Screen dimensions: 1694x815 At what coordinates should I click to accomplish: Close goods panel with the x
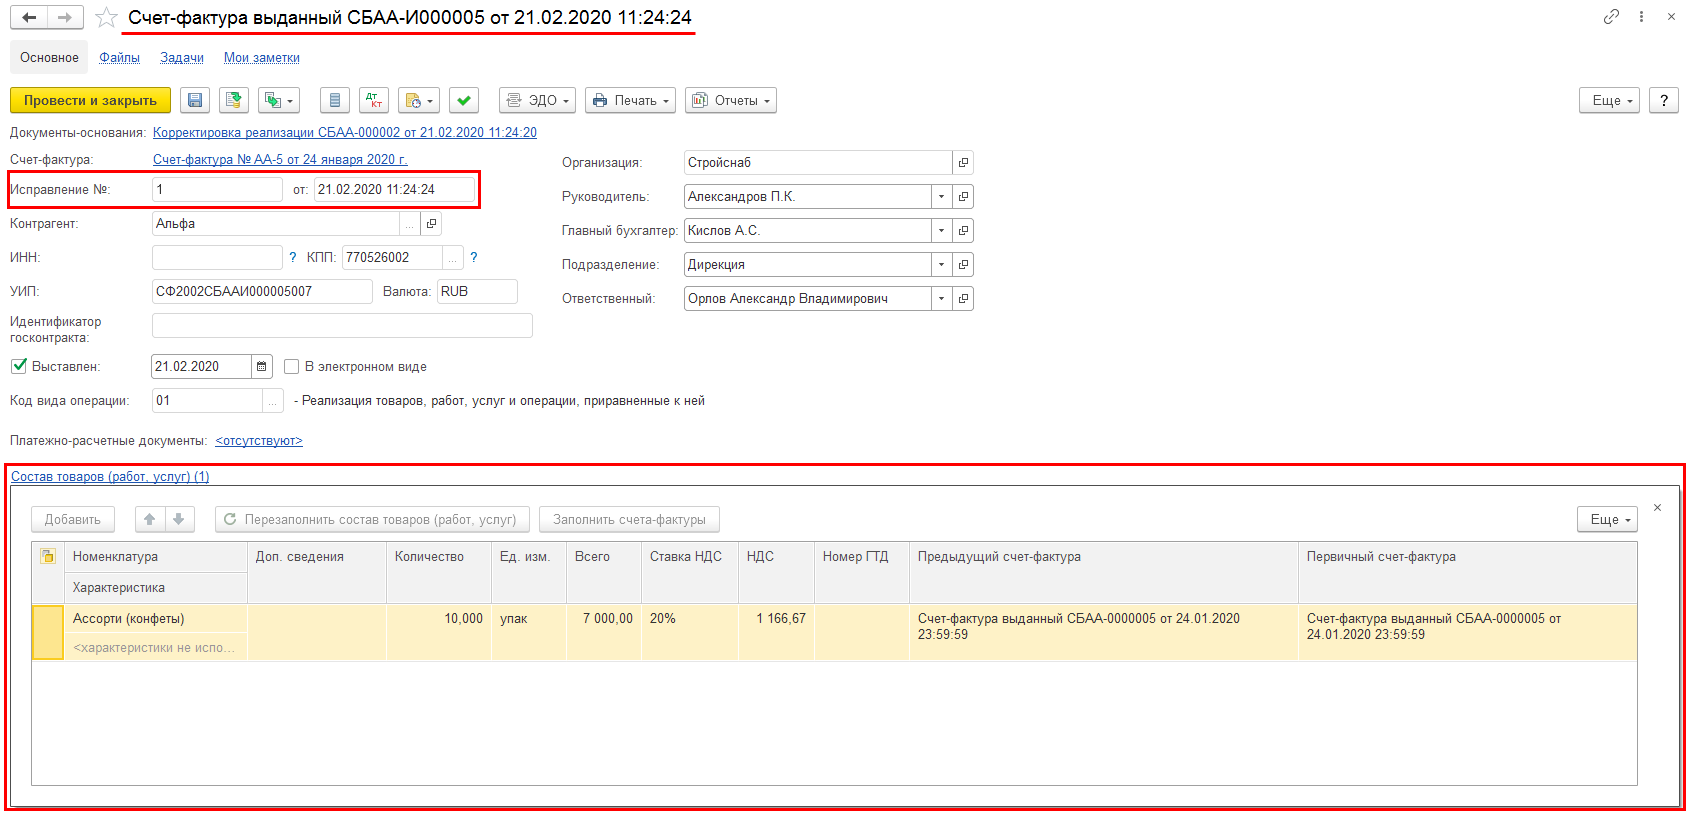pos(1657,508)
